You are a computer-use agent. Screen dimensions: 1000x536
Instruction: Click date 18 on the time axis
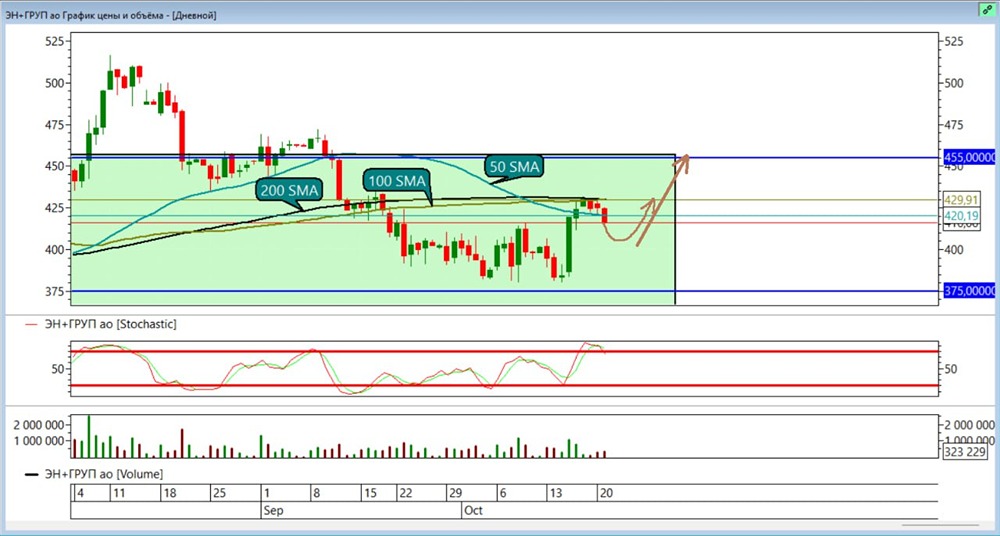169,494
